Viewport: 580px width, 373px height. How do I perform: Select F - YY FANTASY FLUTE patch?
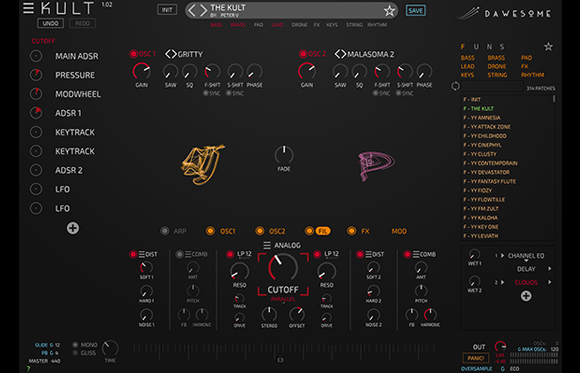[x=489, y=181]
